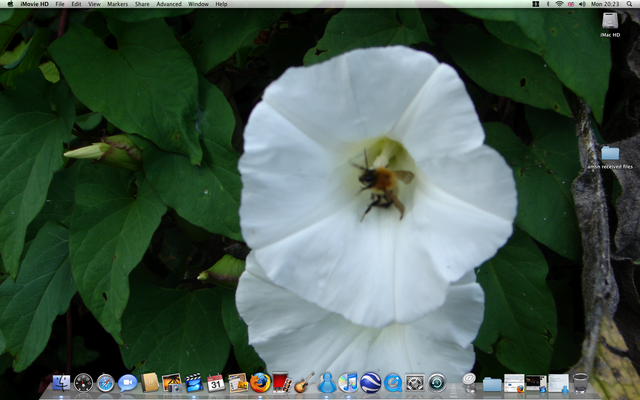Image resolution: width=640 pixels, height=400 pixels.
Task: Launch iPhoto from the Dock
Action: (x=172, y=383)
